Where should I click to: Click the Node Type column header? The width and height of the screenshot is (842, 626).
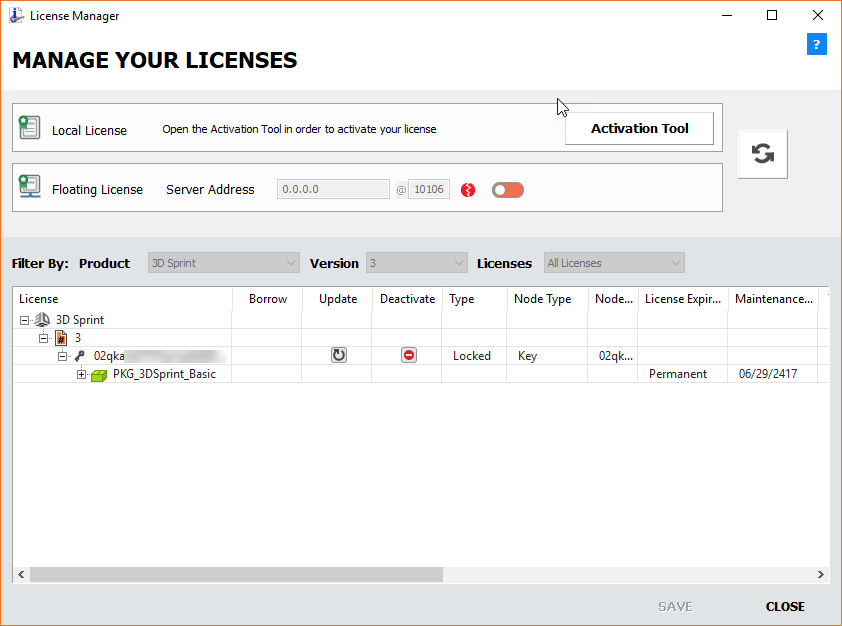[542, 299]
